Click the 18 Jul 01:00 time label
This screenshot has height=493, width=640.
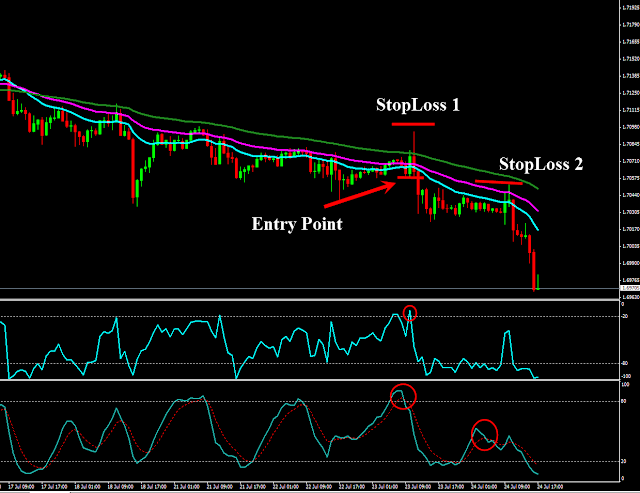(x=87, y=487)
